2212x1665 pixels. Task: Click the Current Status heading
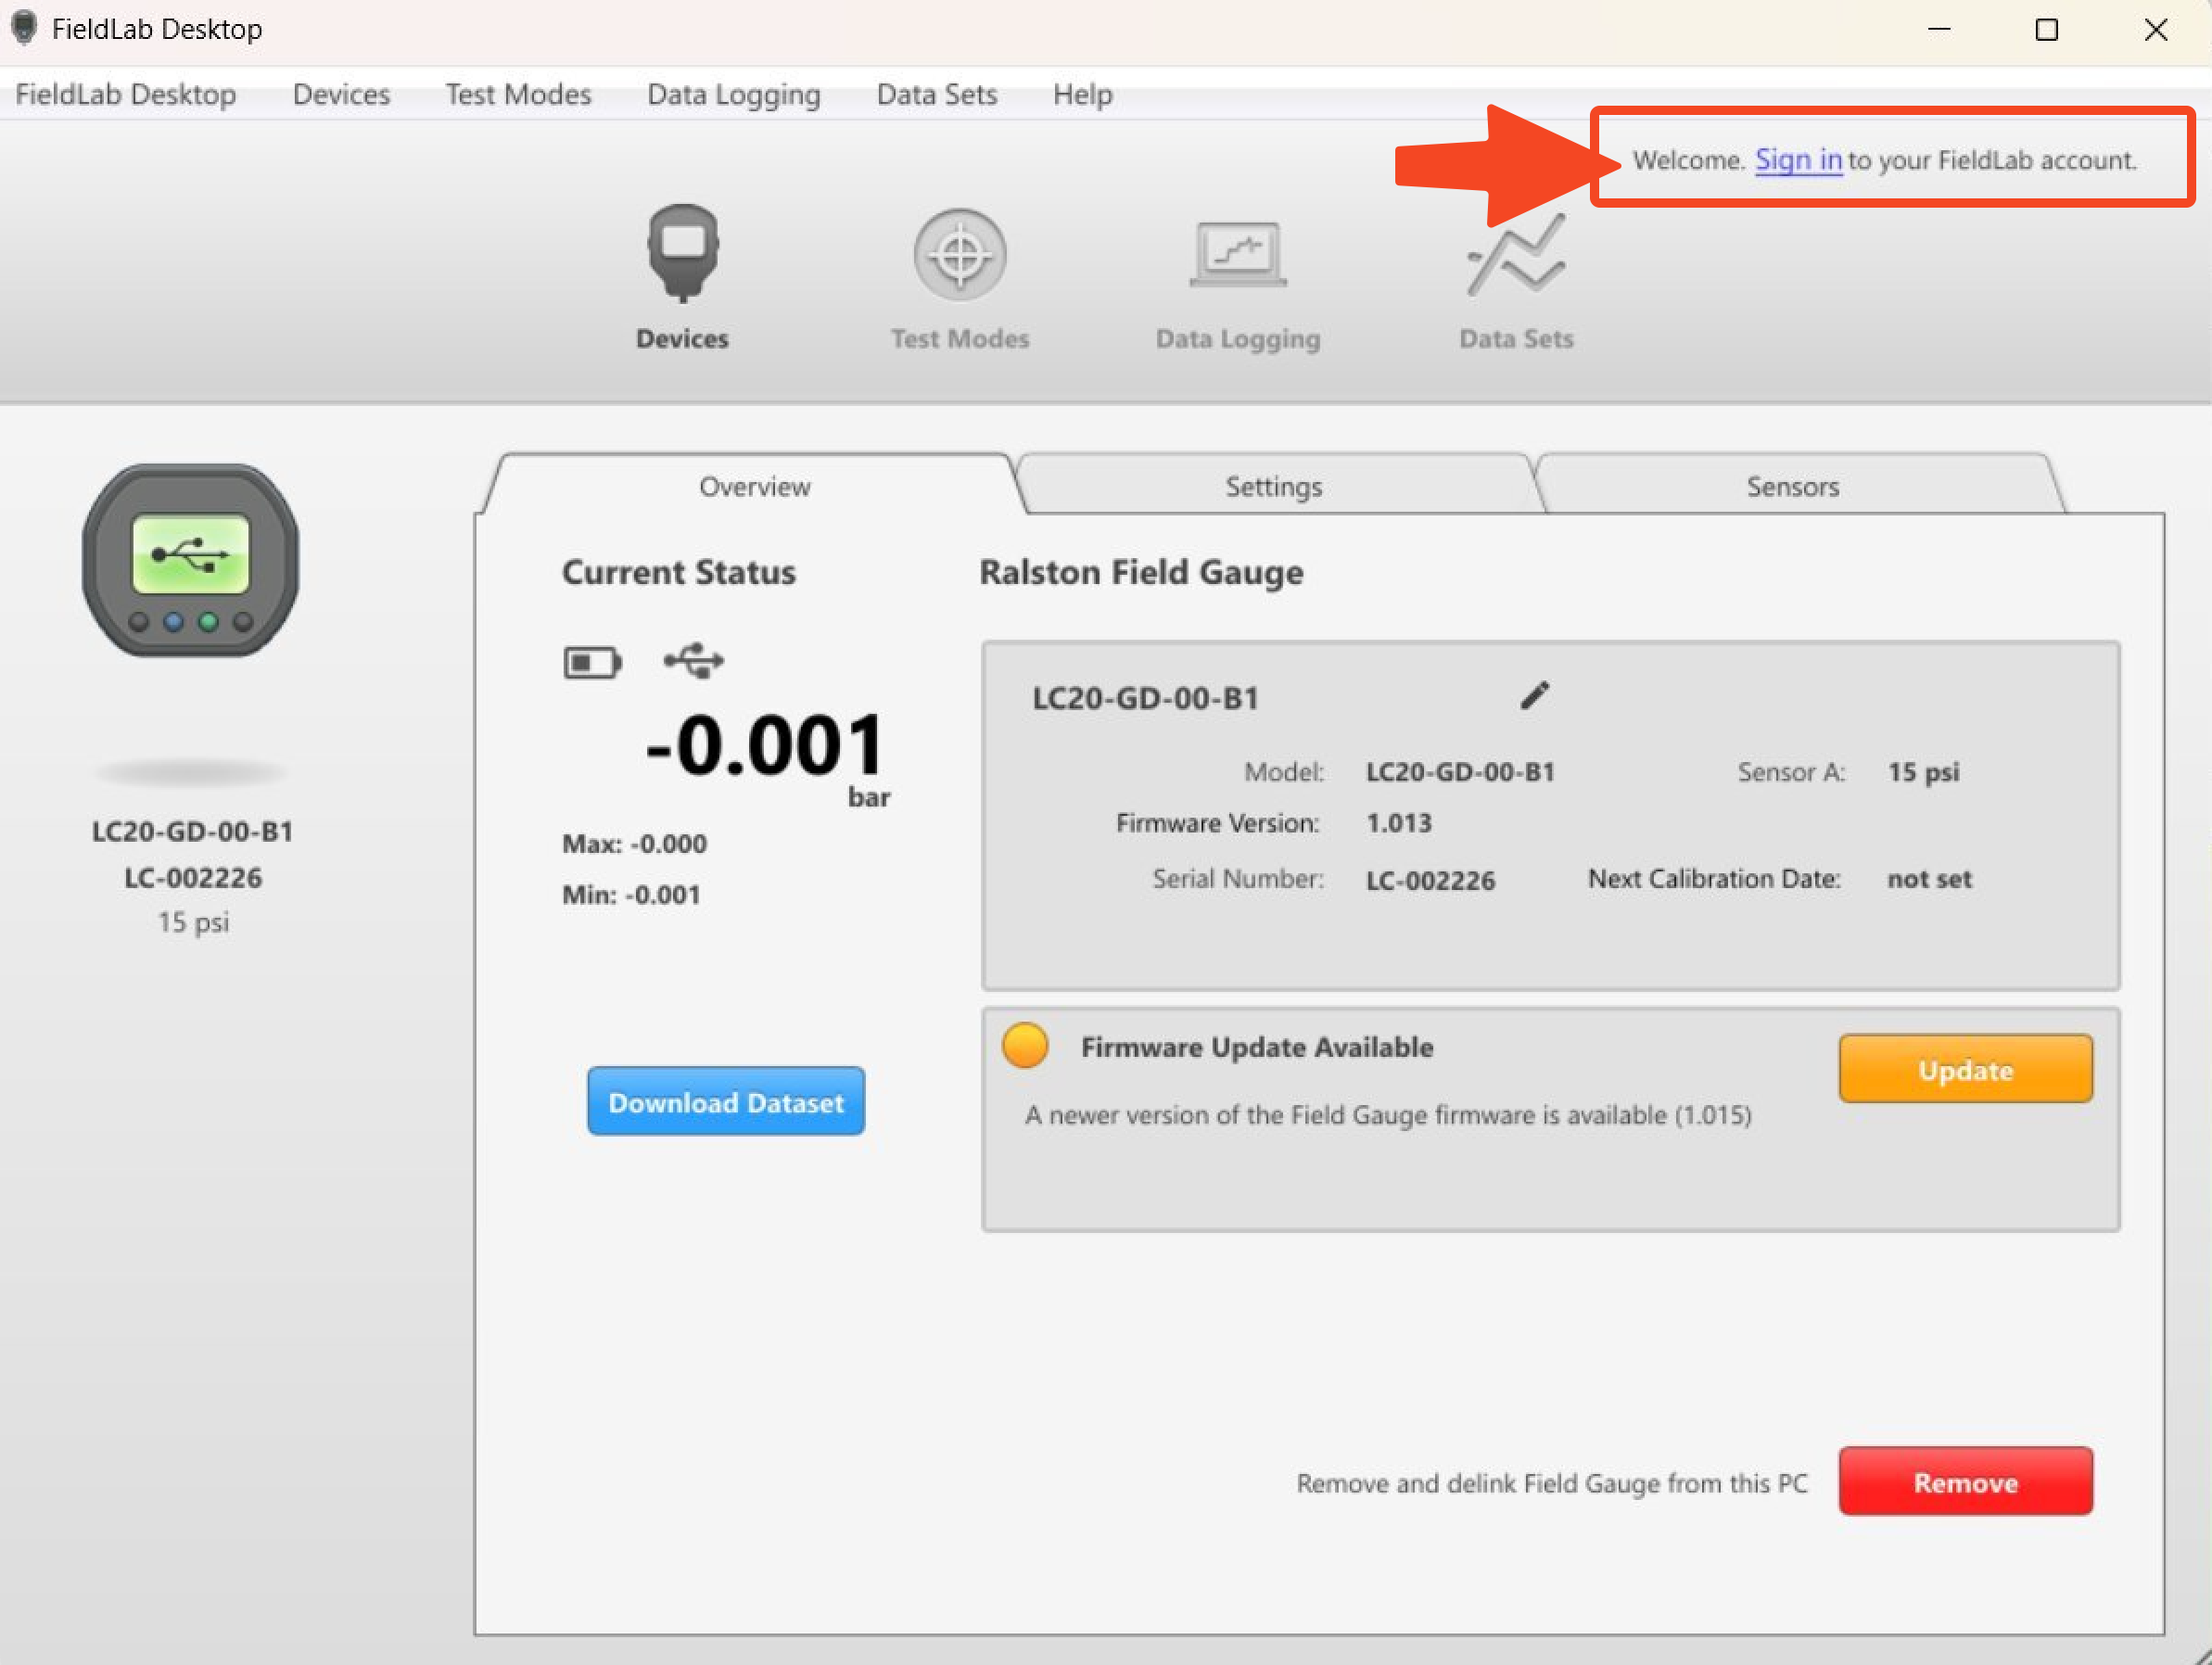click(x=678, y=572)
